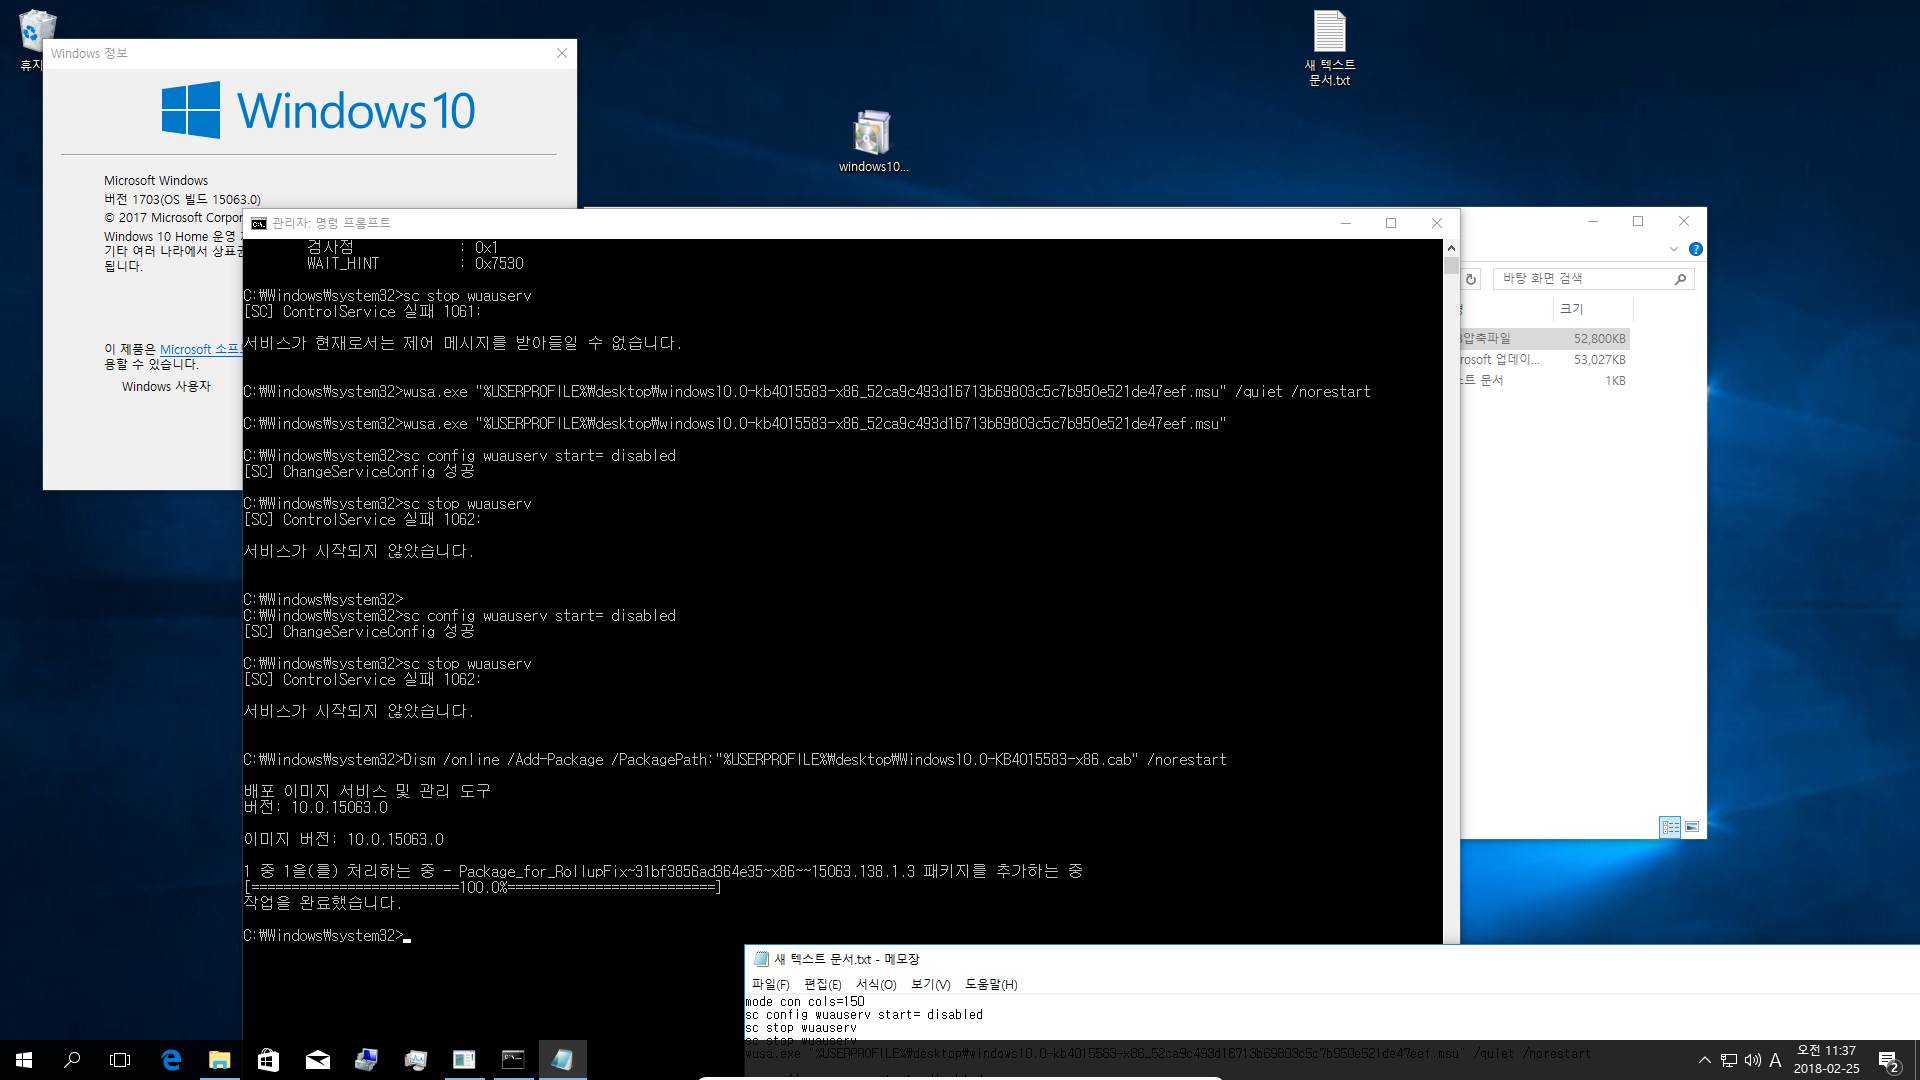Click the Explorer search magnifier icon
1920x1080 pixels.
pos(1681,279)
